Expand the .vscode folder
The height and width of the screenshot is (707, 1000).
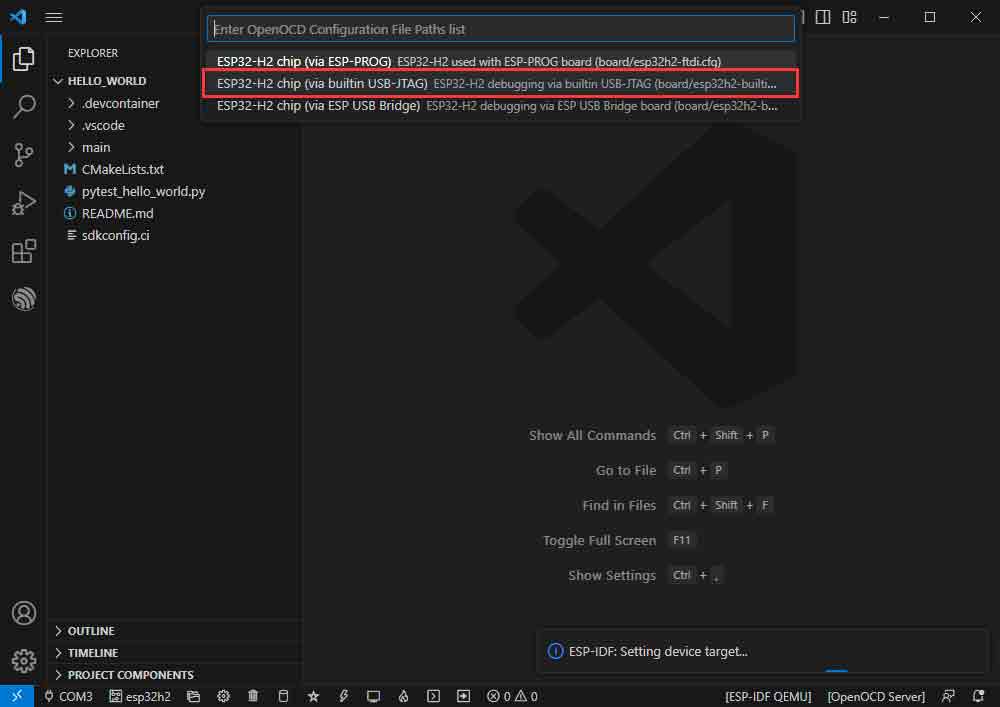pyautogui.click(x=103, y=126)
